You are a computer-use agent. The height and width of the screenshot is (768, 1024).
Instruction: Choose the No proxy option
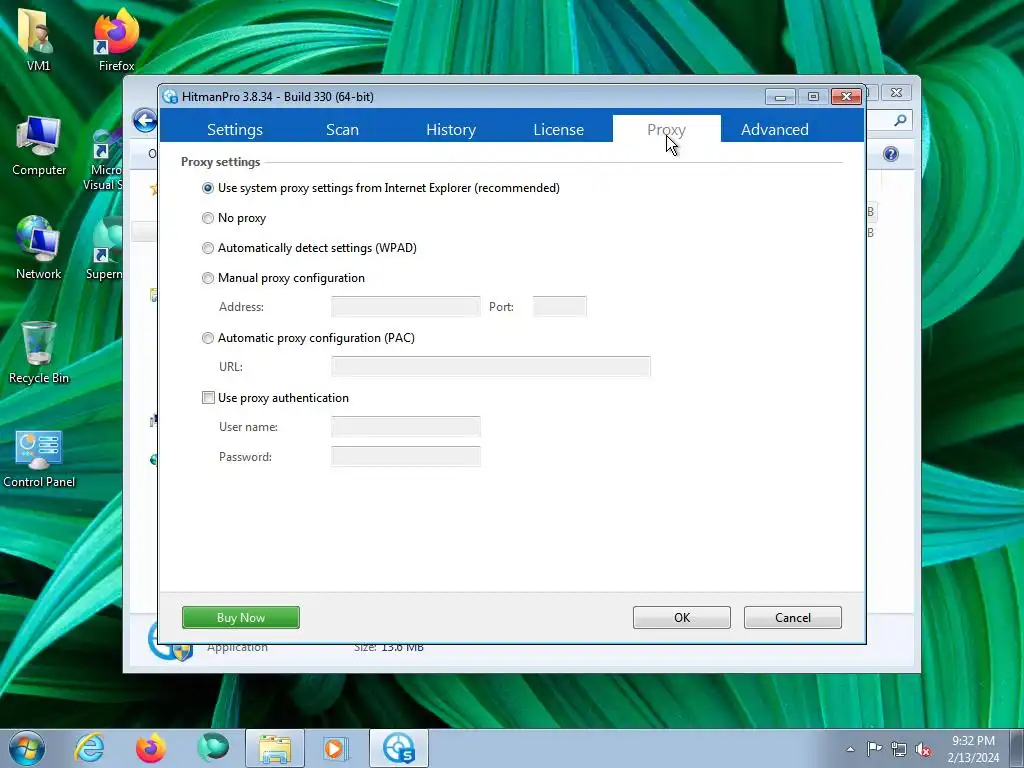[x=234, y=218]
